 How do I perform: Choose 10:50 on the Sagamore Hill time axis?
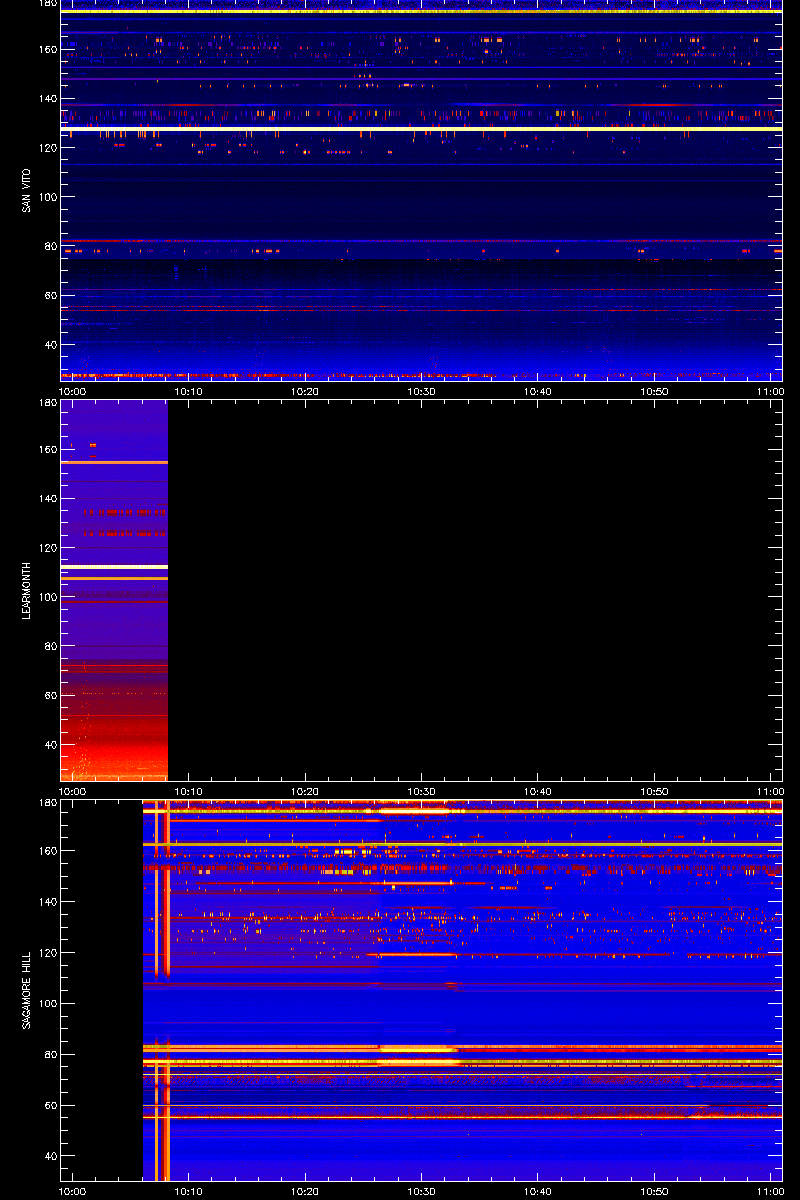point(655,1191)
